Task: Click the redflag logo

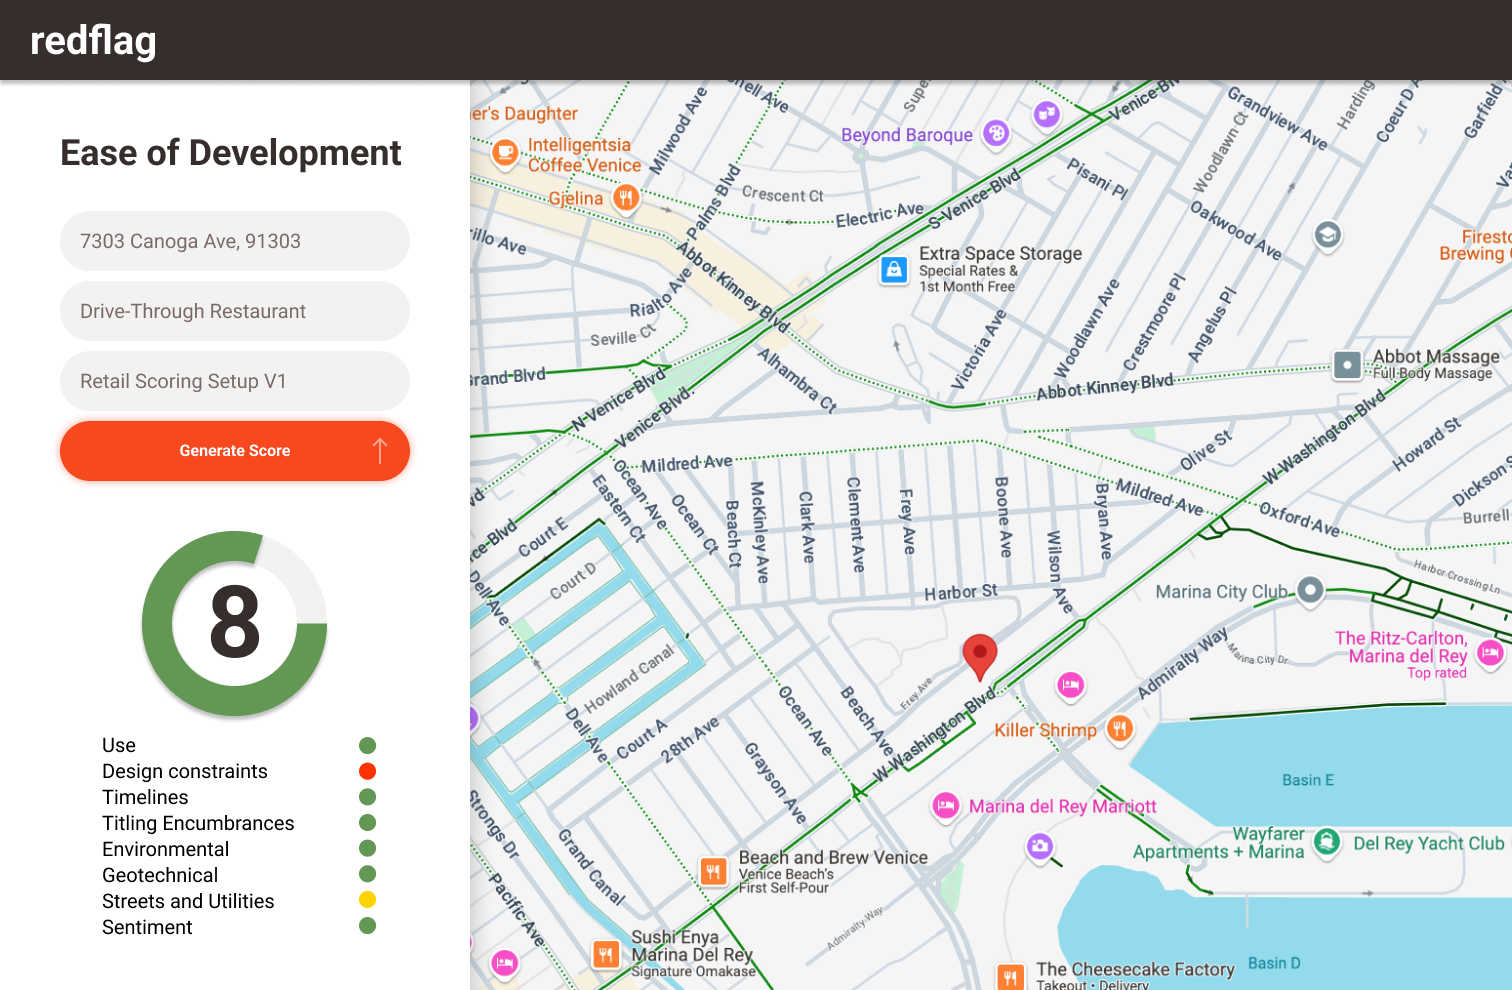Action: pyautogui.click(x=93, y=40)
